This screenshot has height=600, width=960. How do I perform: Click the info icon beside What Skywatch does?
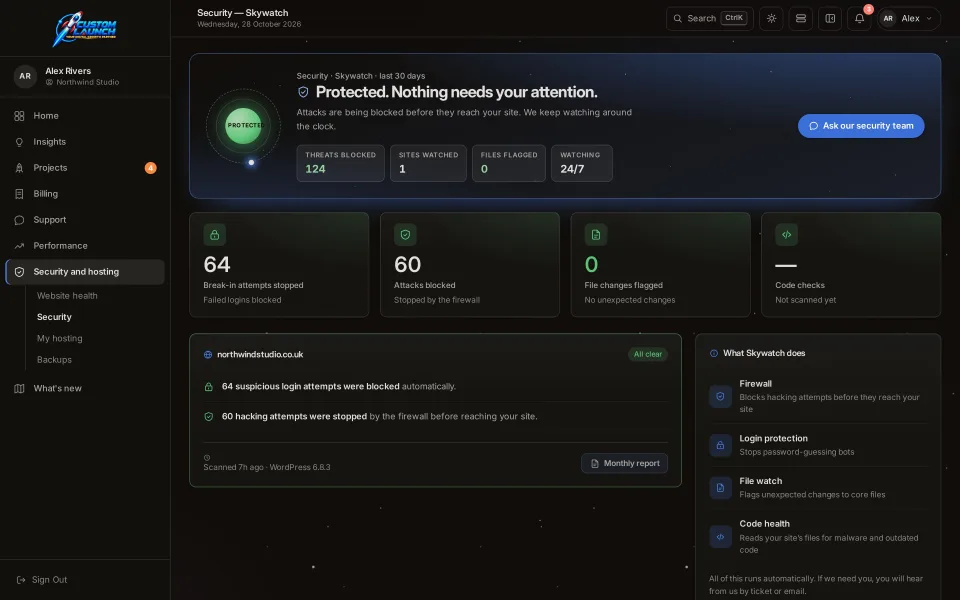[714, 353]
